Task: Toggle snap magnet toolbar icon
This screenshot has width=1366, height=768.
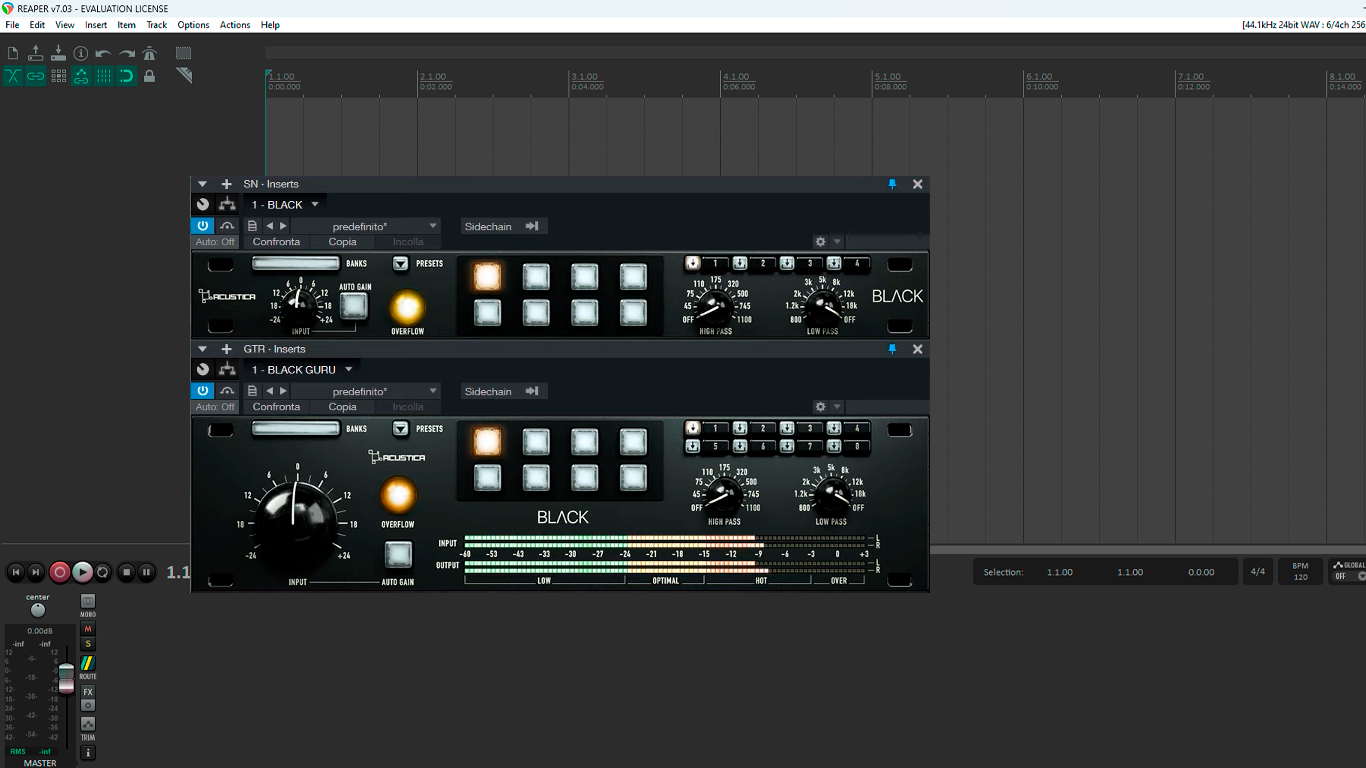Action: coord(127,76)
